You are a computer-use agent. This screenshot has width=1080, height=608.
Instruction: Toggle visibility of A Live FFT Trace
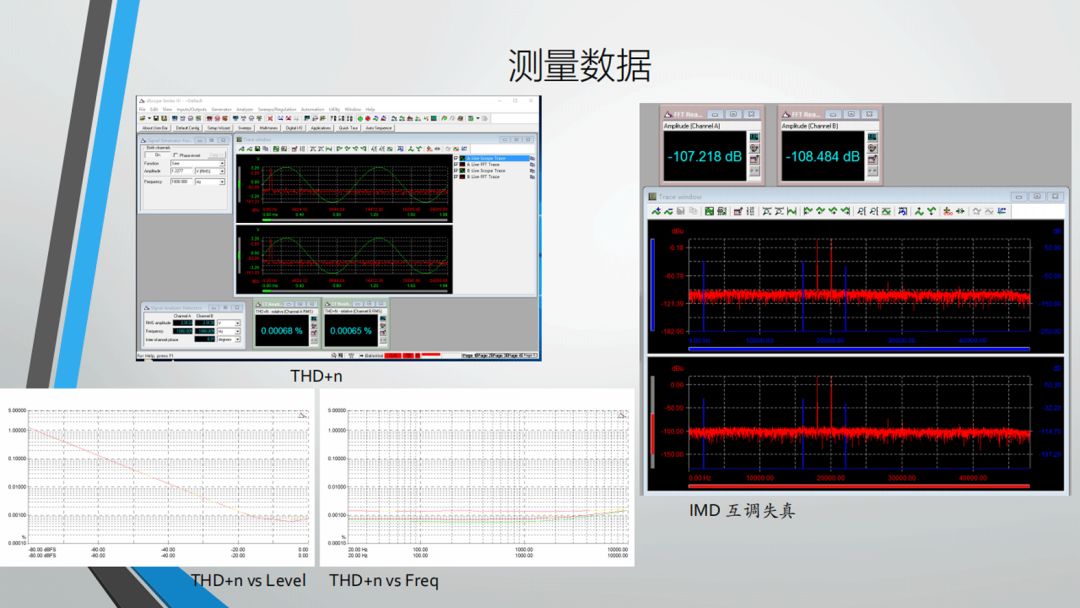point(457,165)
